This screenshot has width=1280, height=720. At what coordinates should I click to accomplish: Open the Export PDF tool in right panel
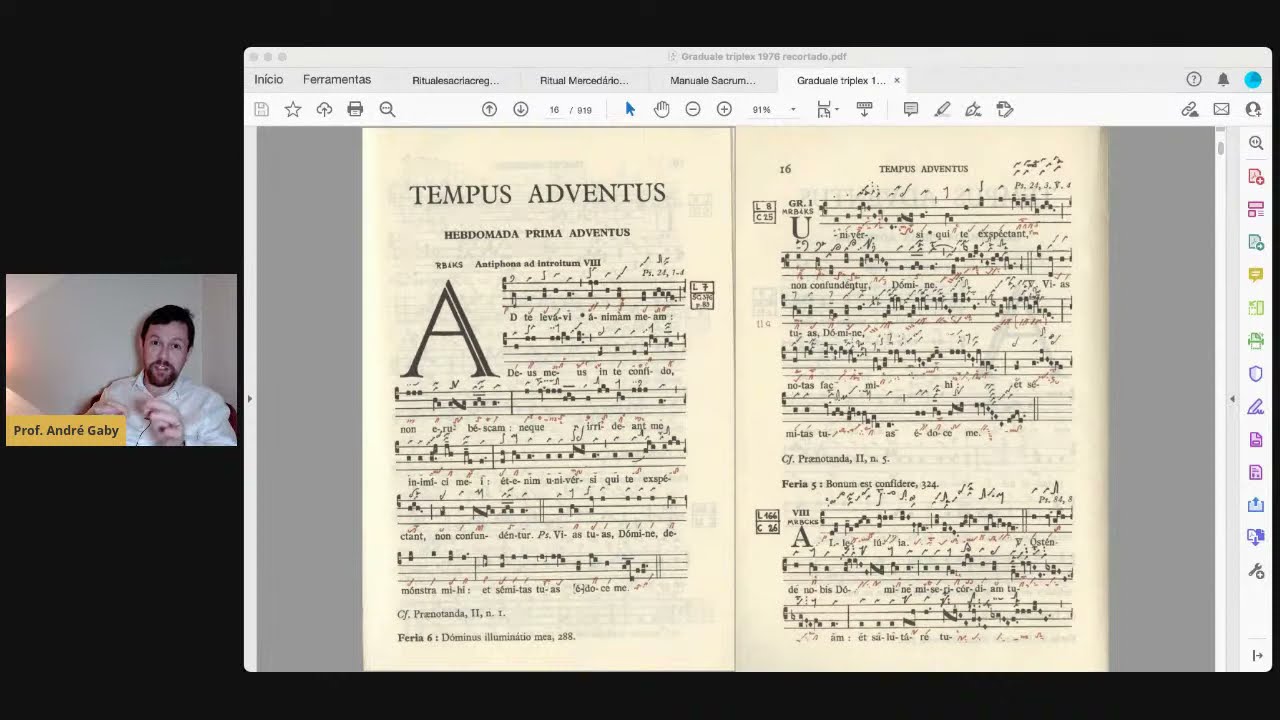coord(1256,242)
